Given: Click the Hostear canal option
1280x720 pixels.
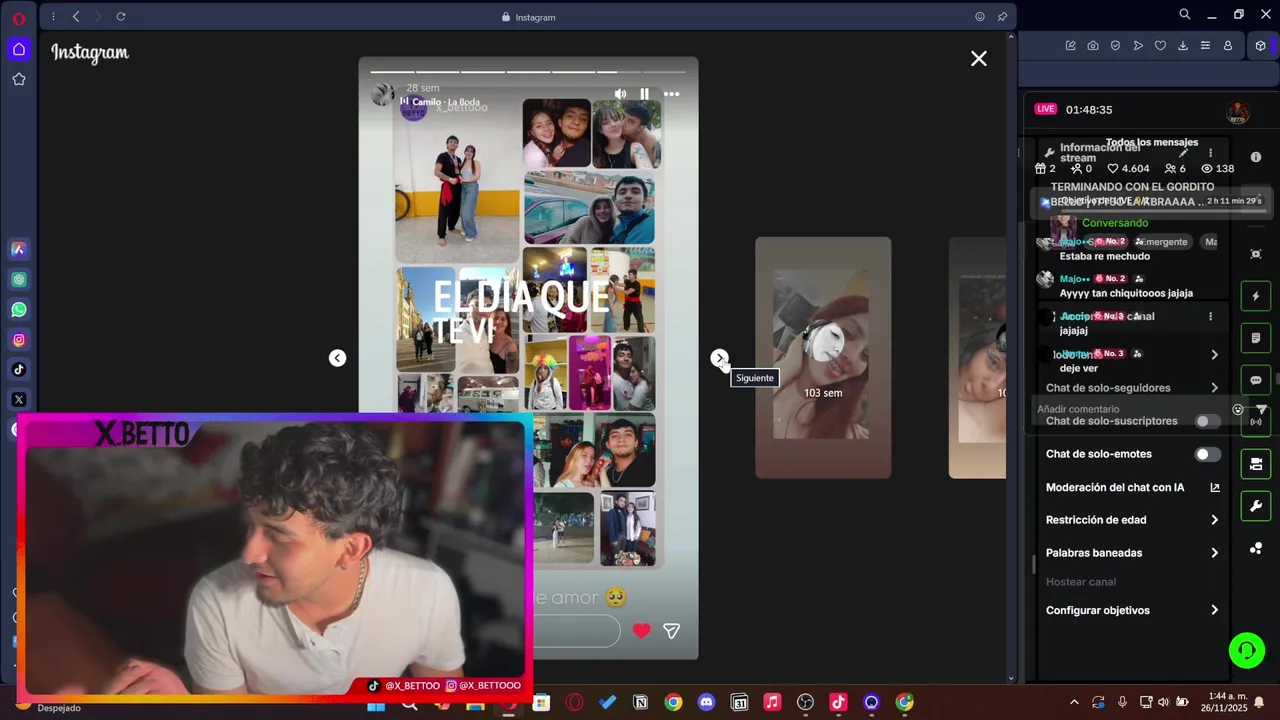Looking at the screenshot, I should [1081, 582].
